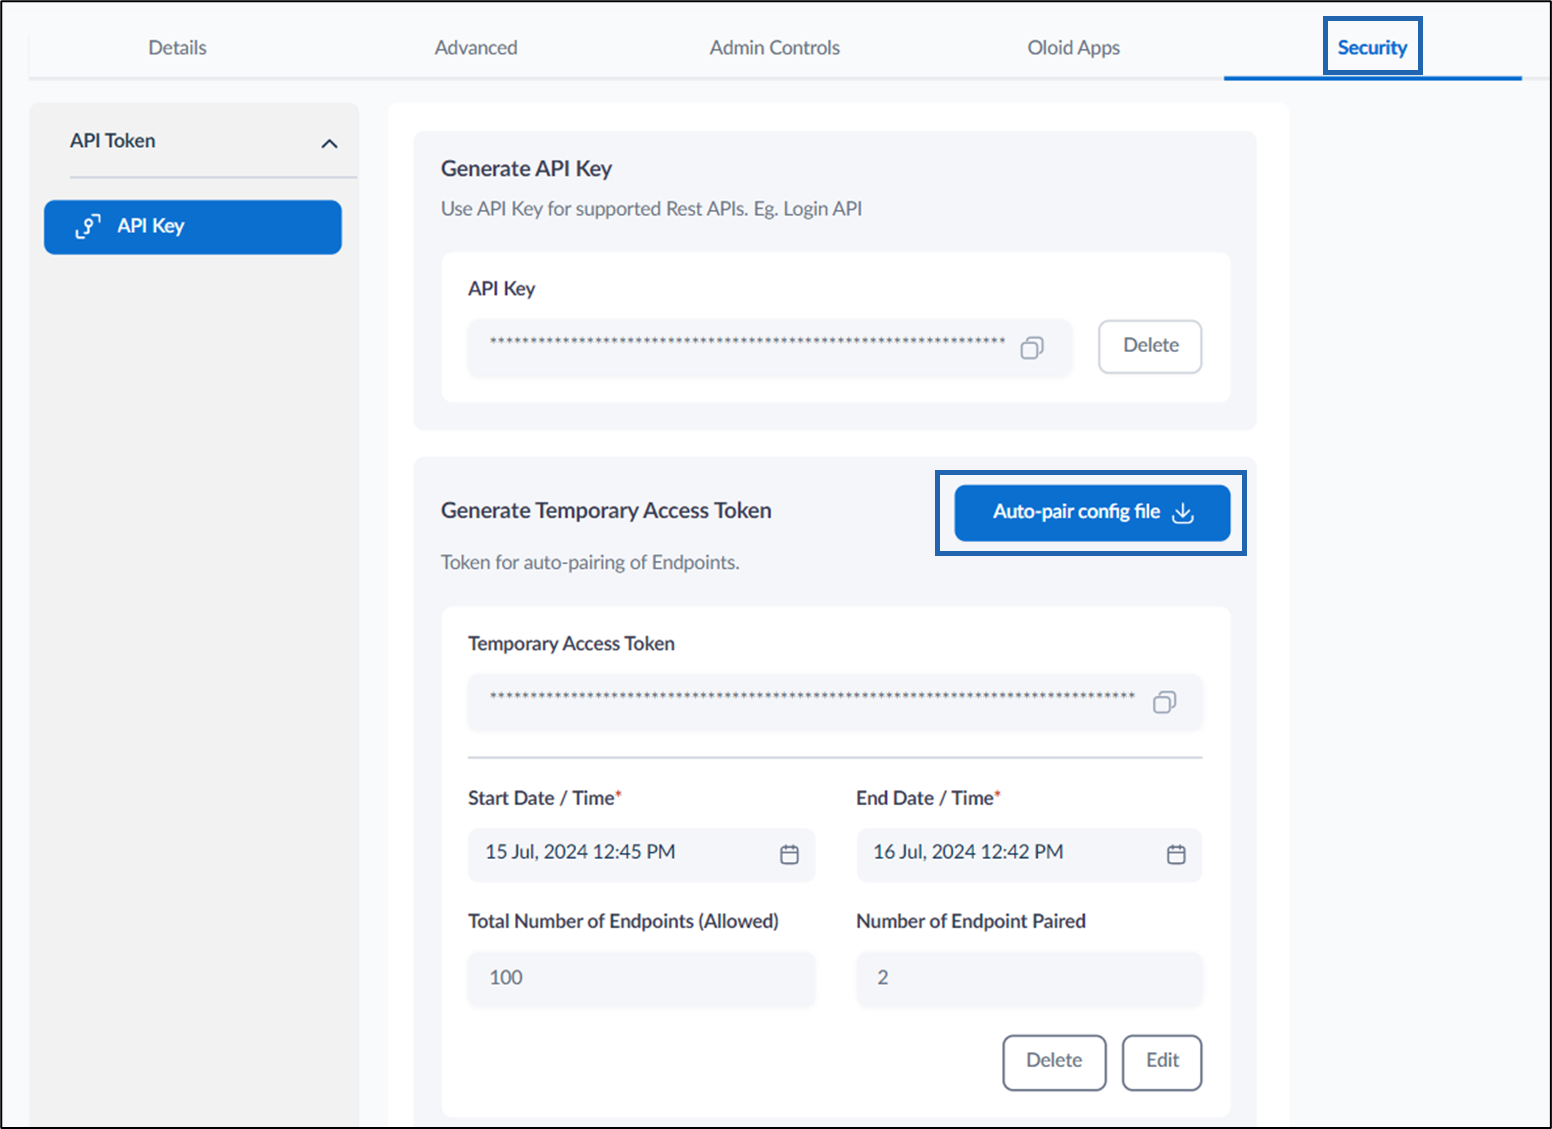Click the Number of Endpoint Paired field
The width and height of the screenshot is (1552, 1129).
click(1029, 978)
